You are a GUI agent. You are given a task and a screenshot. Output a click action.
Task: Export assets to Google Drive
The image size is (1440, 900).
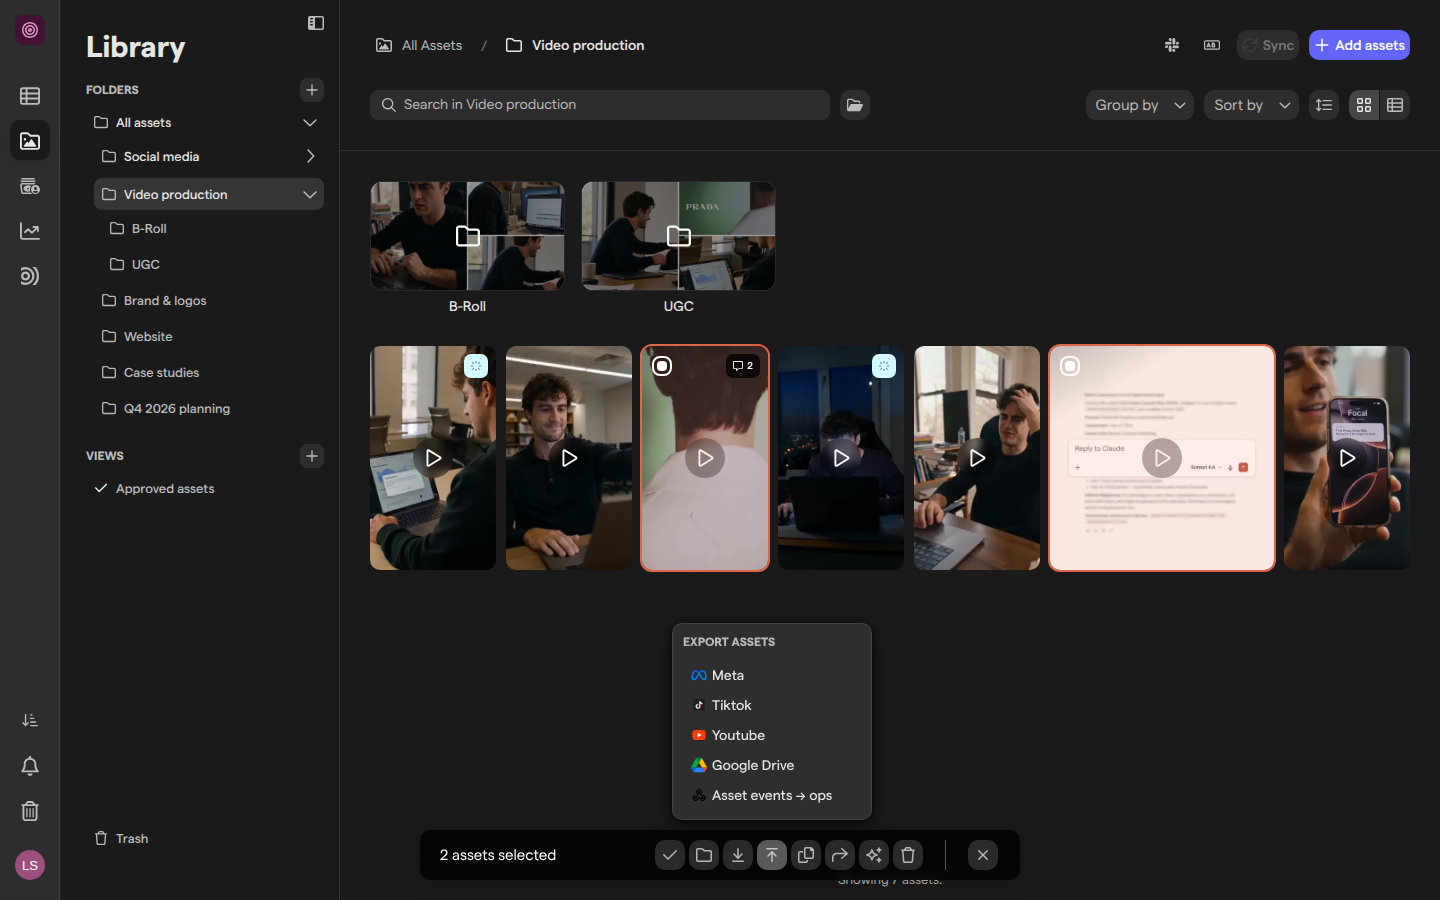coord(772,766)
